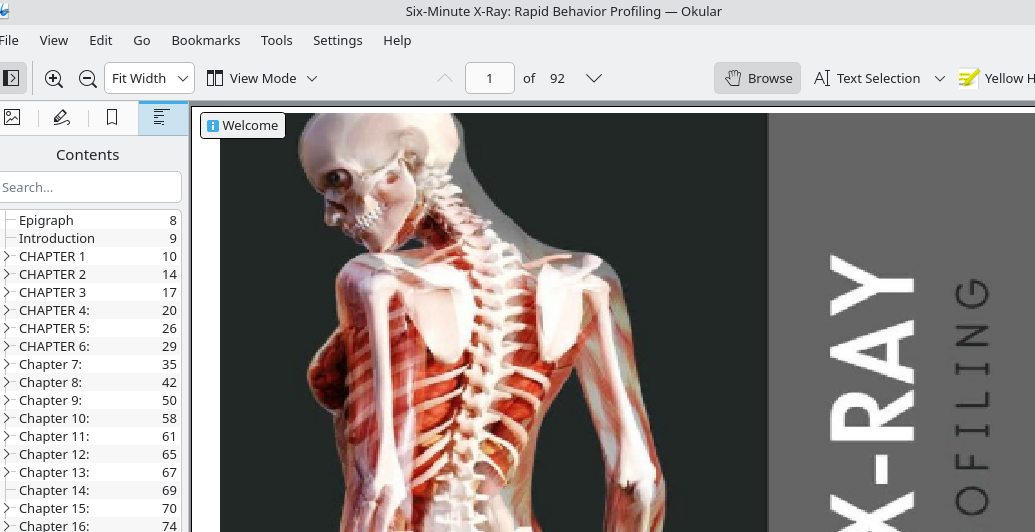Click the Contents search field

click(89, 187)
